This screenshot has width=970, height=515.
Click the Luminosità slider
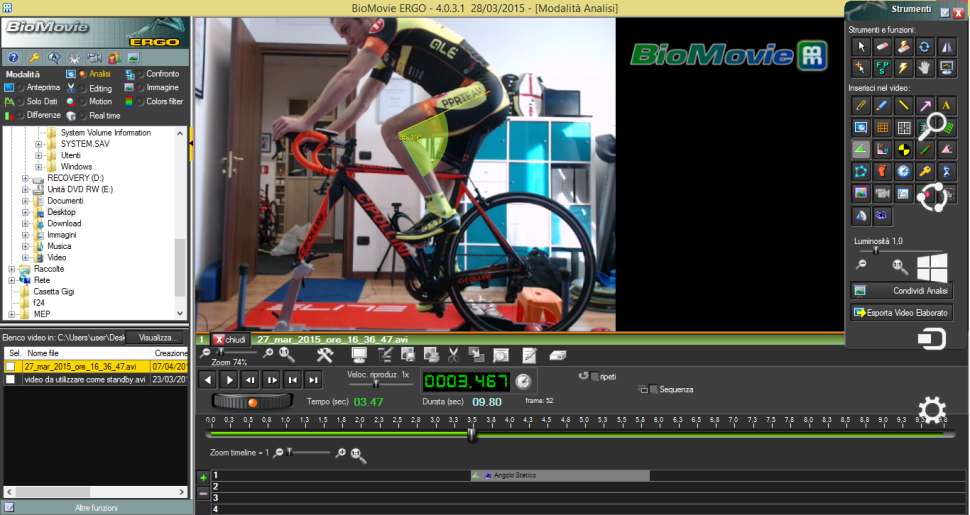(900, 251)
